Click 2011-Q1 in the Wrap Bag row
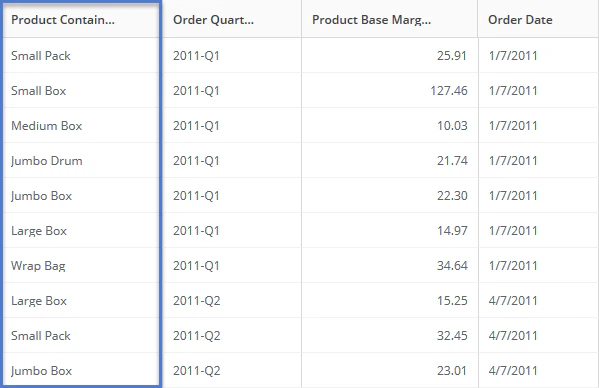 196,266
